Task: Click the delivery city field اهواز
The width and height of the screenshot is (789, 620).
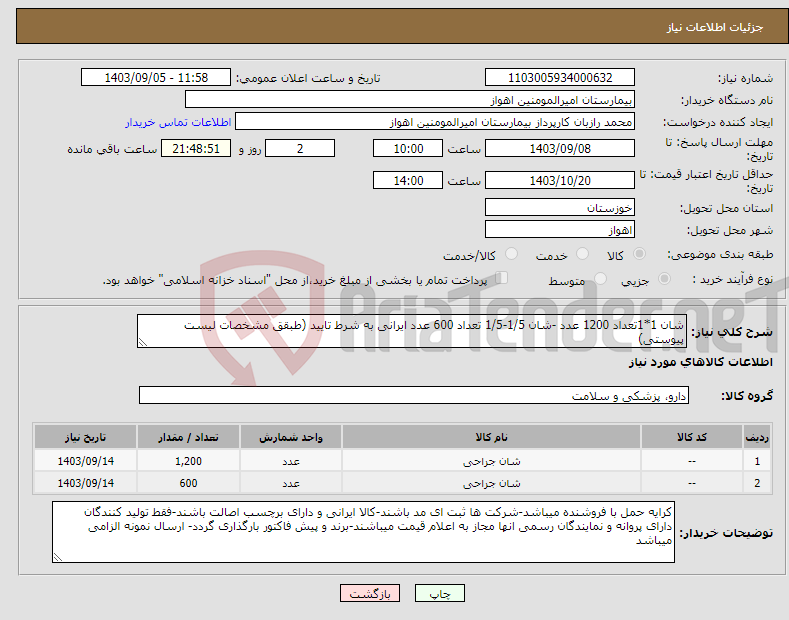Action: [x=560, y=229]
